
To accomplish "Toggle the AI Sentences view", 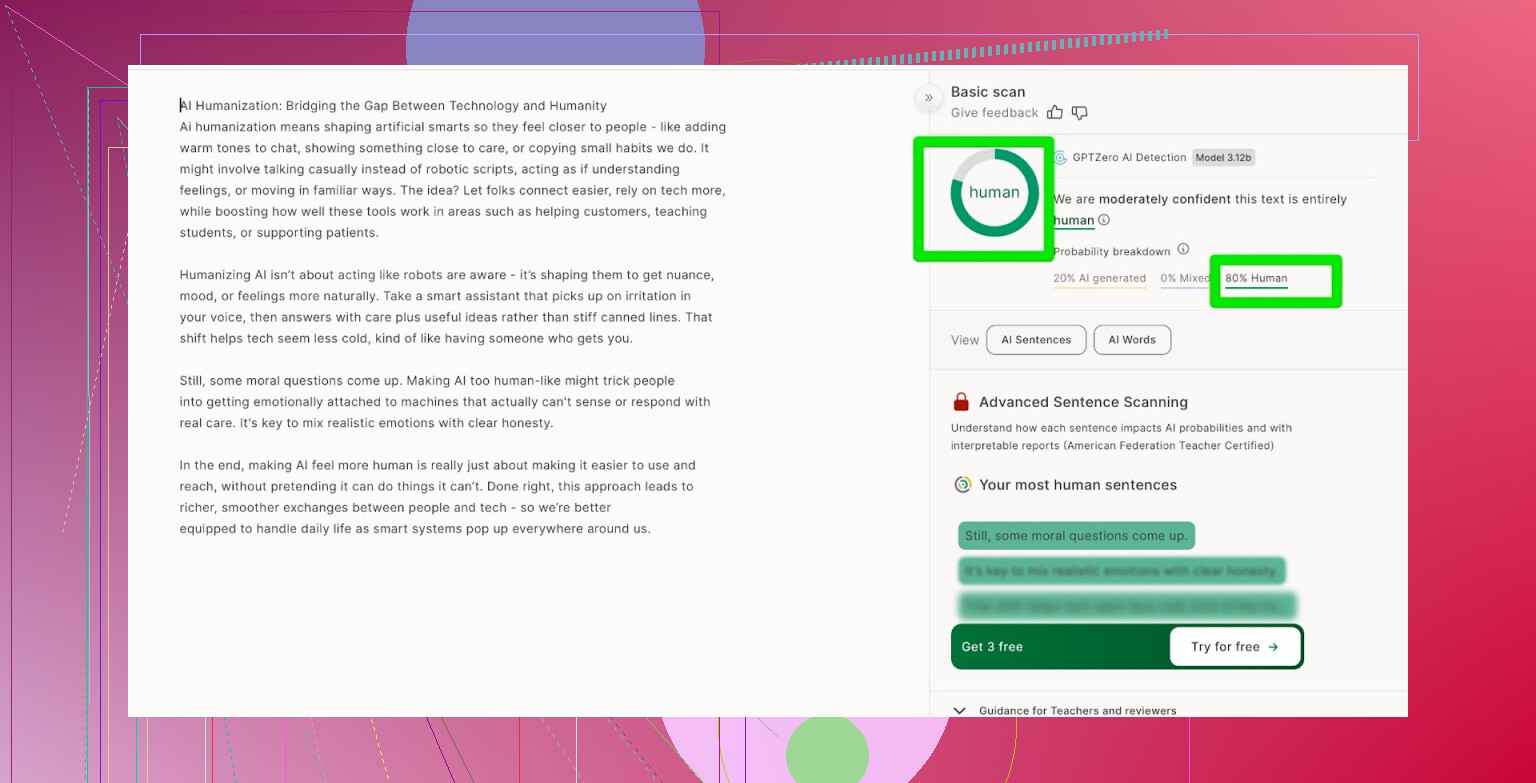I will tap(1036, 340).
